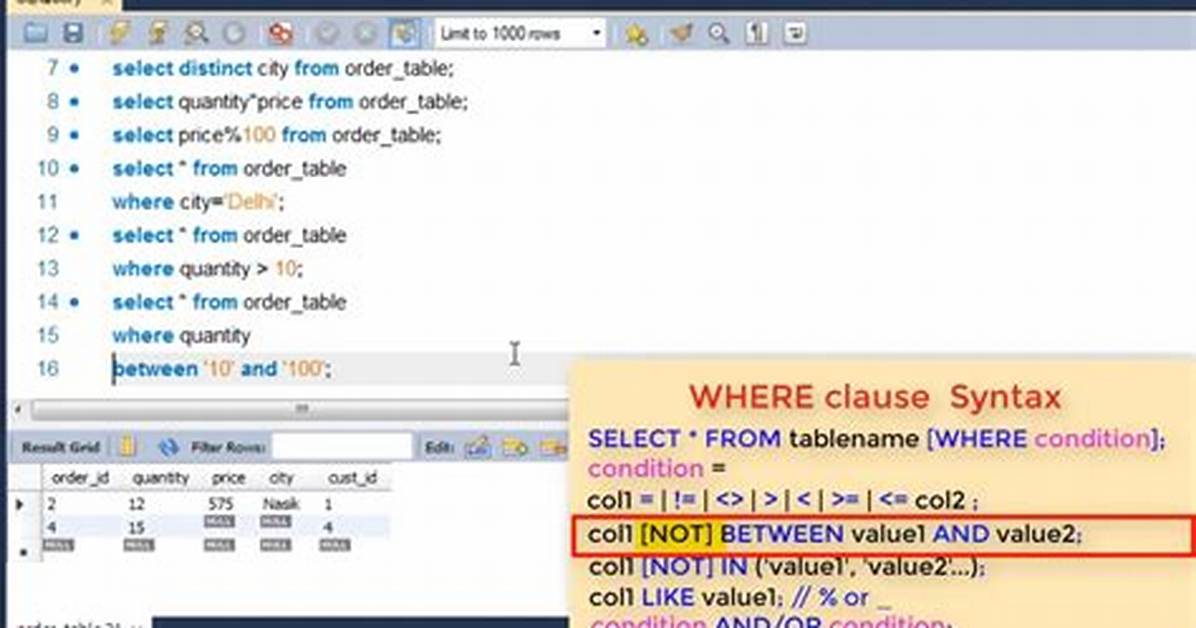Commit the current transaction
The height and width of the screenshot is (628, 1196).
coord(327,33)
